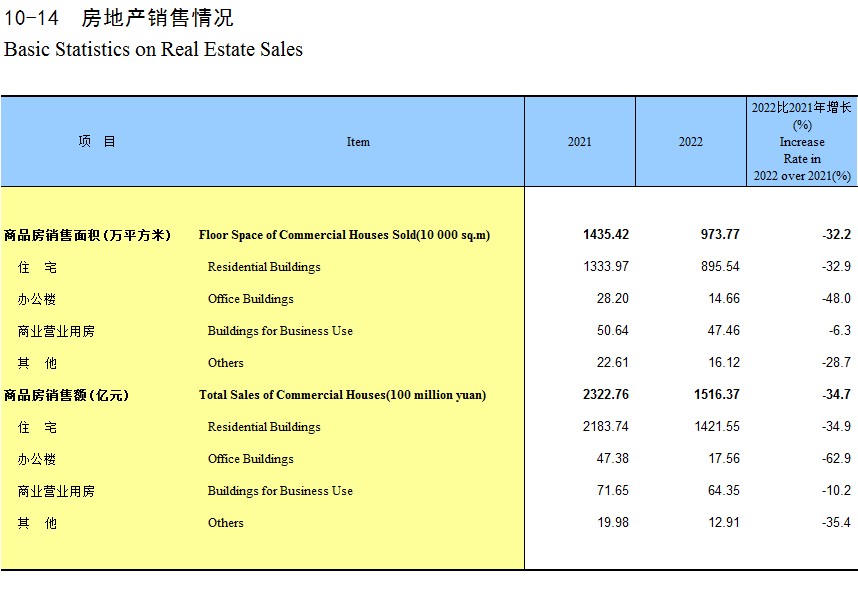Click the value -34.7

pos(836,395)
